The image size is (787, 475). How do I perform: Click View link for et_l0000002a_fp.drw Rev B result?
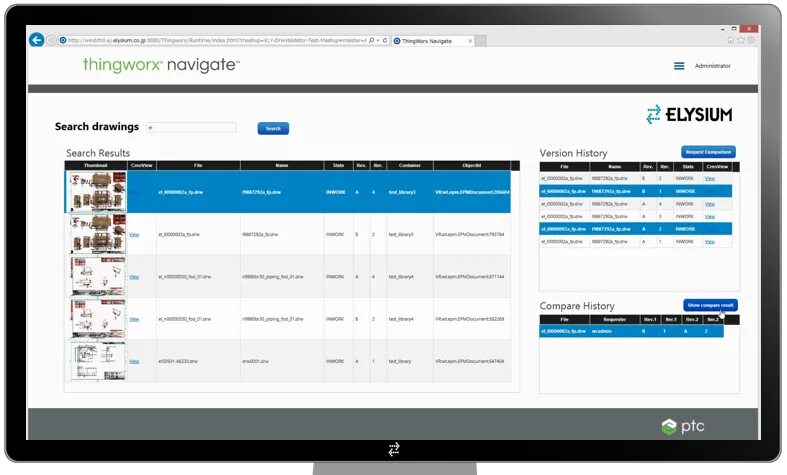(134, 234)
